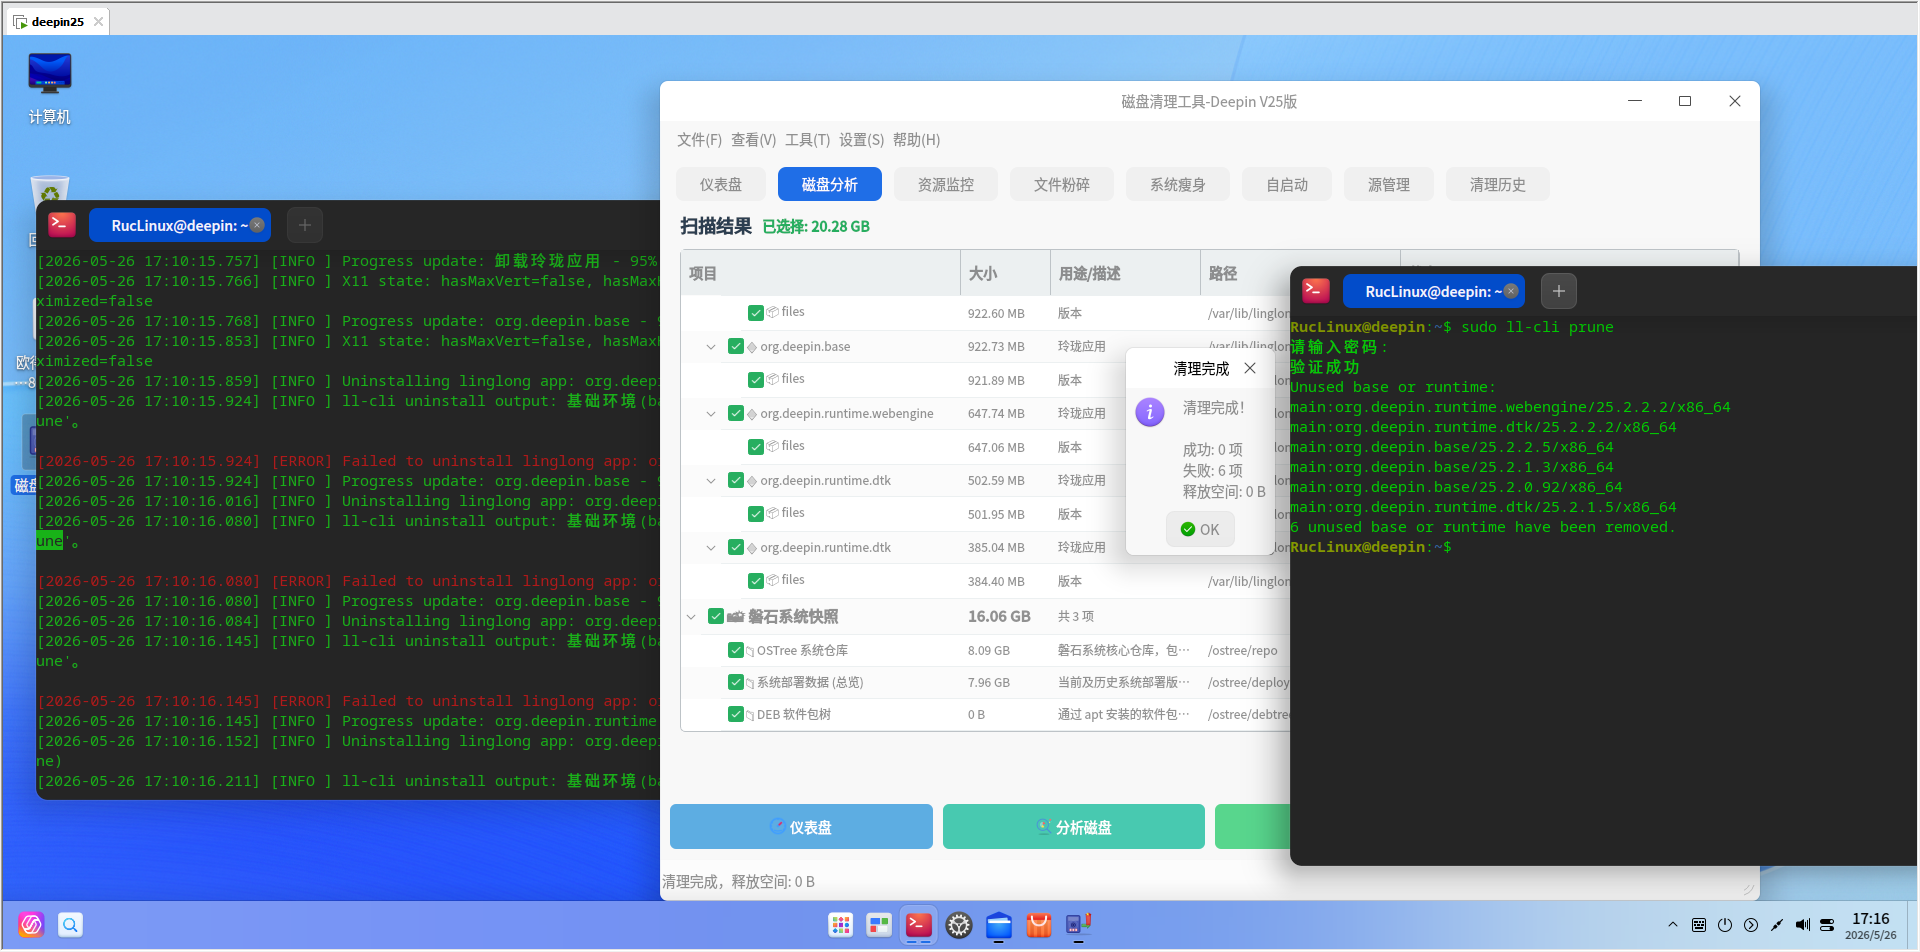Open the app grid icon in the dock
1920x952 pixels.
841,926
